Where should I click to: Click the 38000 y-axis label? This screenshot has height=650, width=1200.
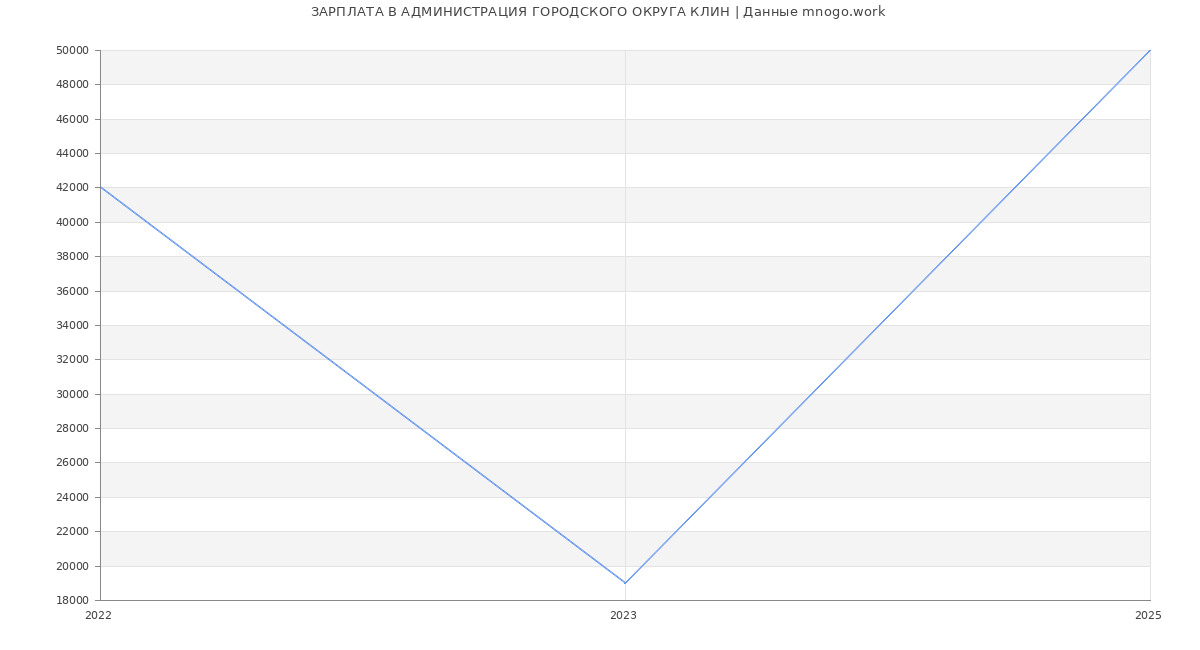point(73,256)
